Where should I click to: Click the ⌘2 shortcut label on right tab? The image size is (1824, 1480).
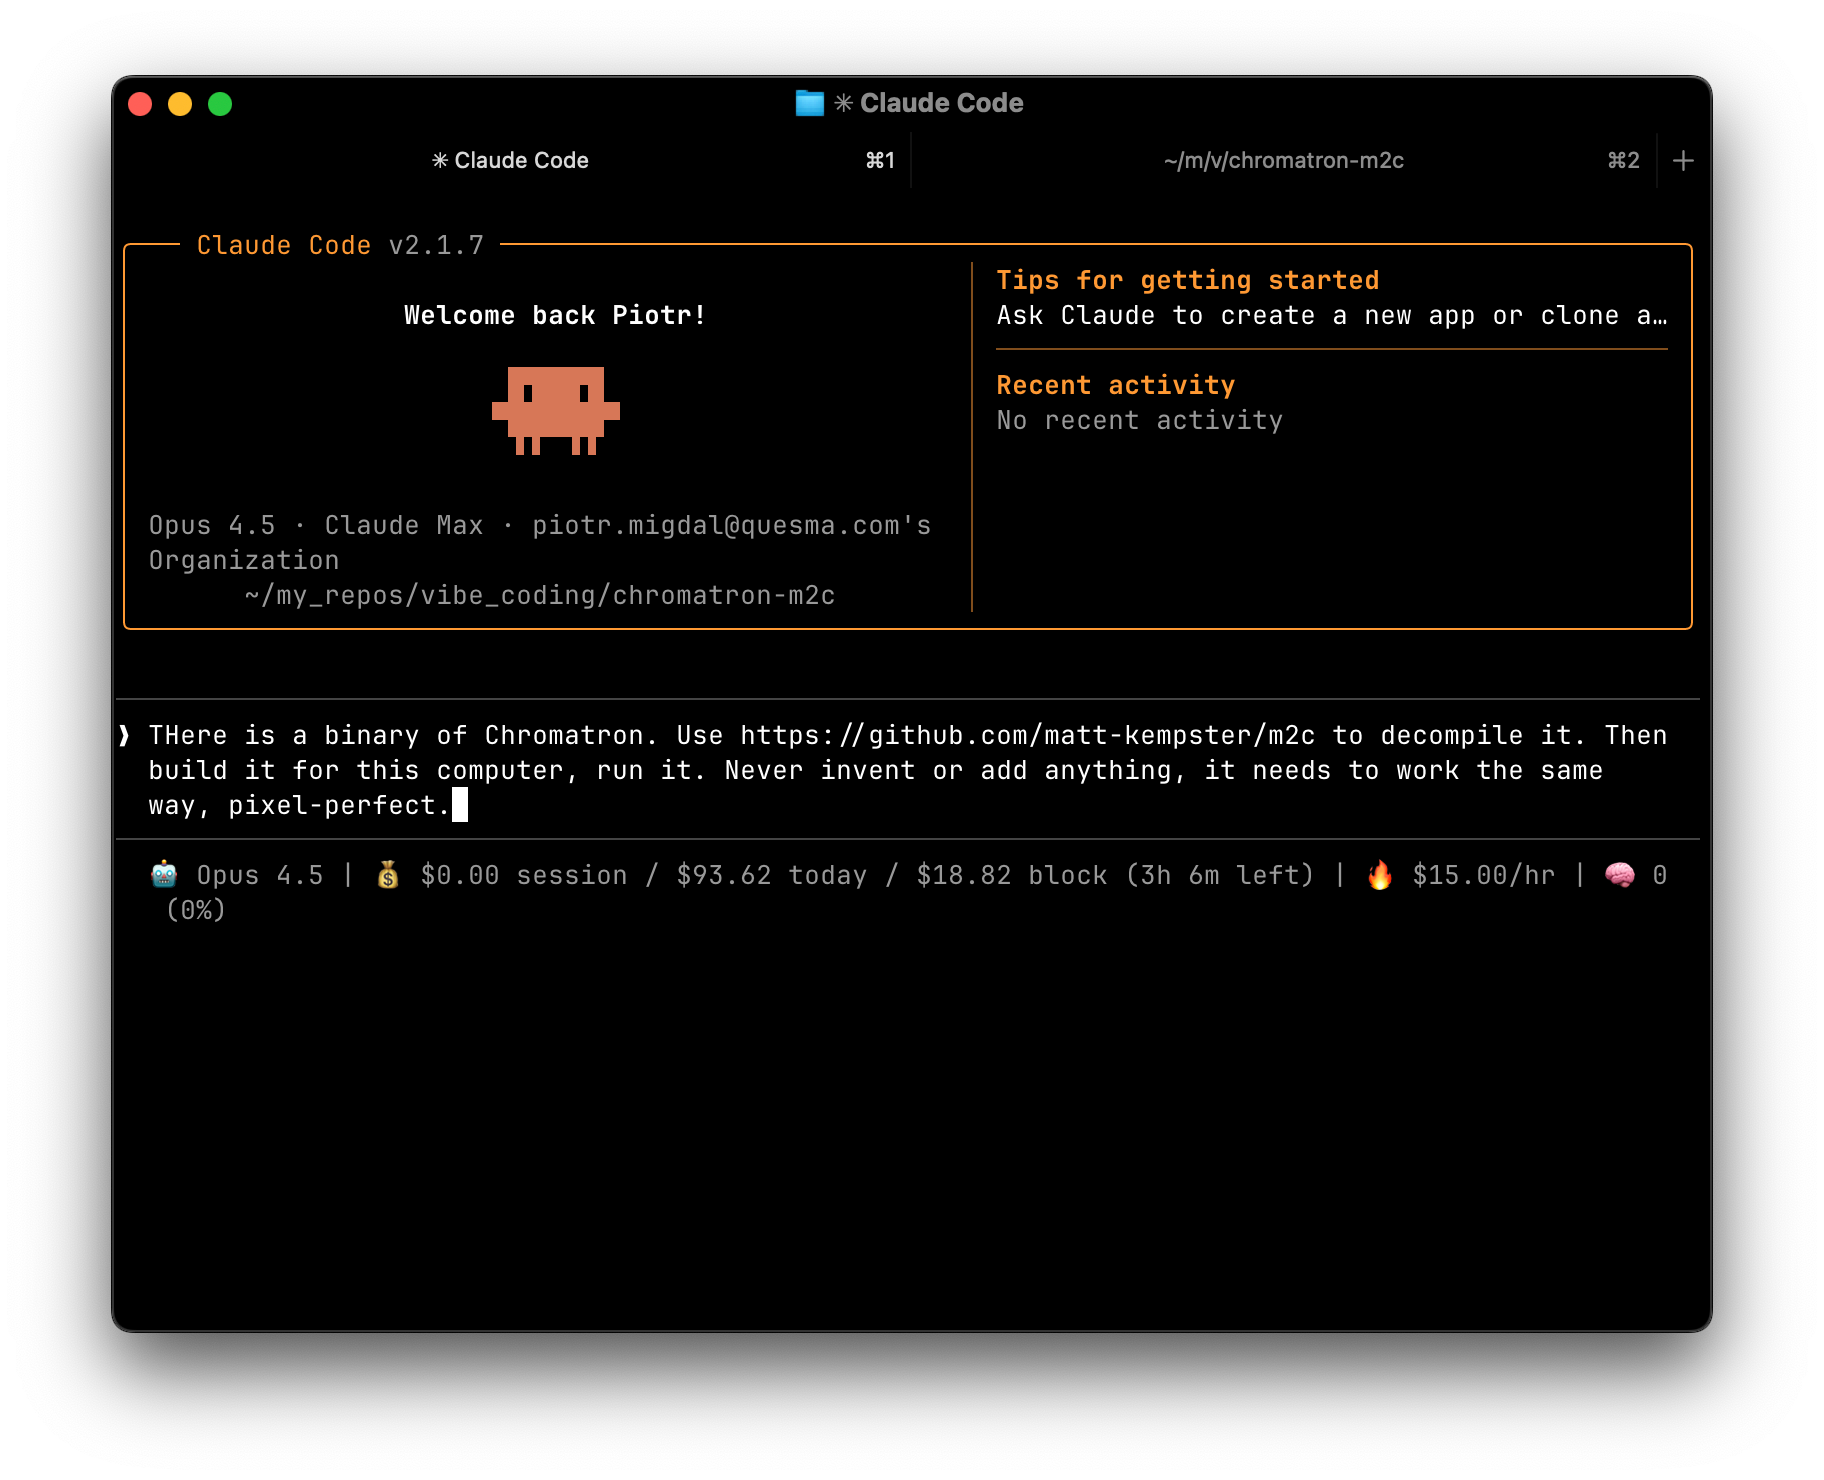point(1622,160)
